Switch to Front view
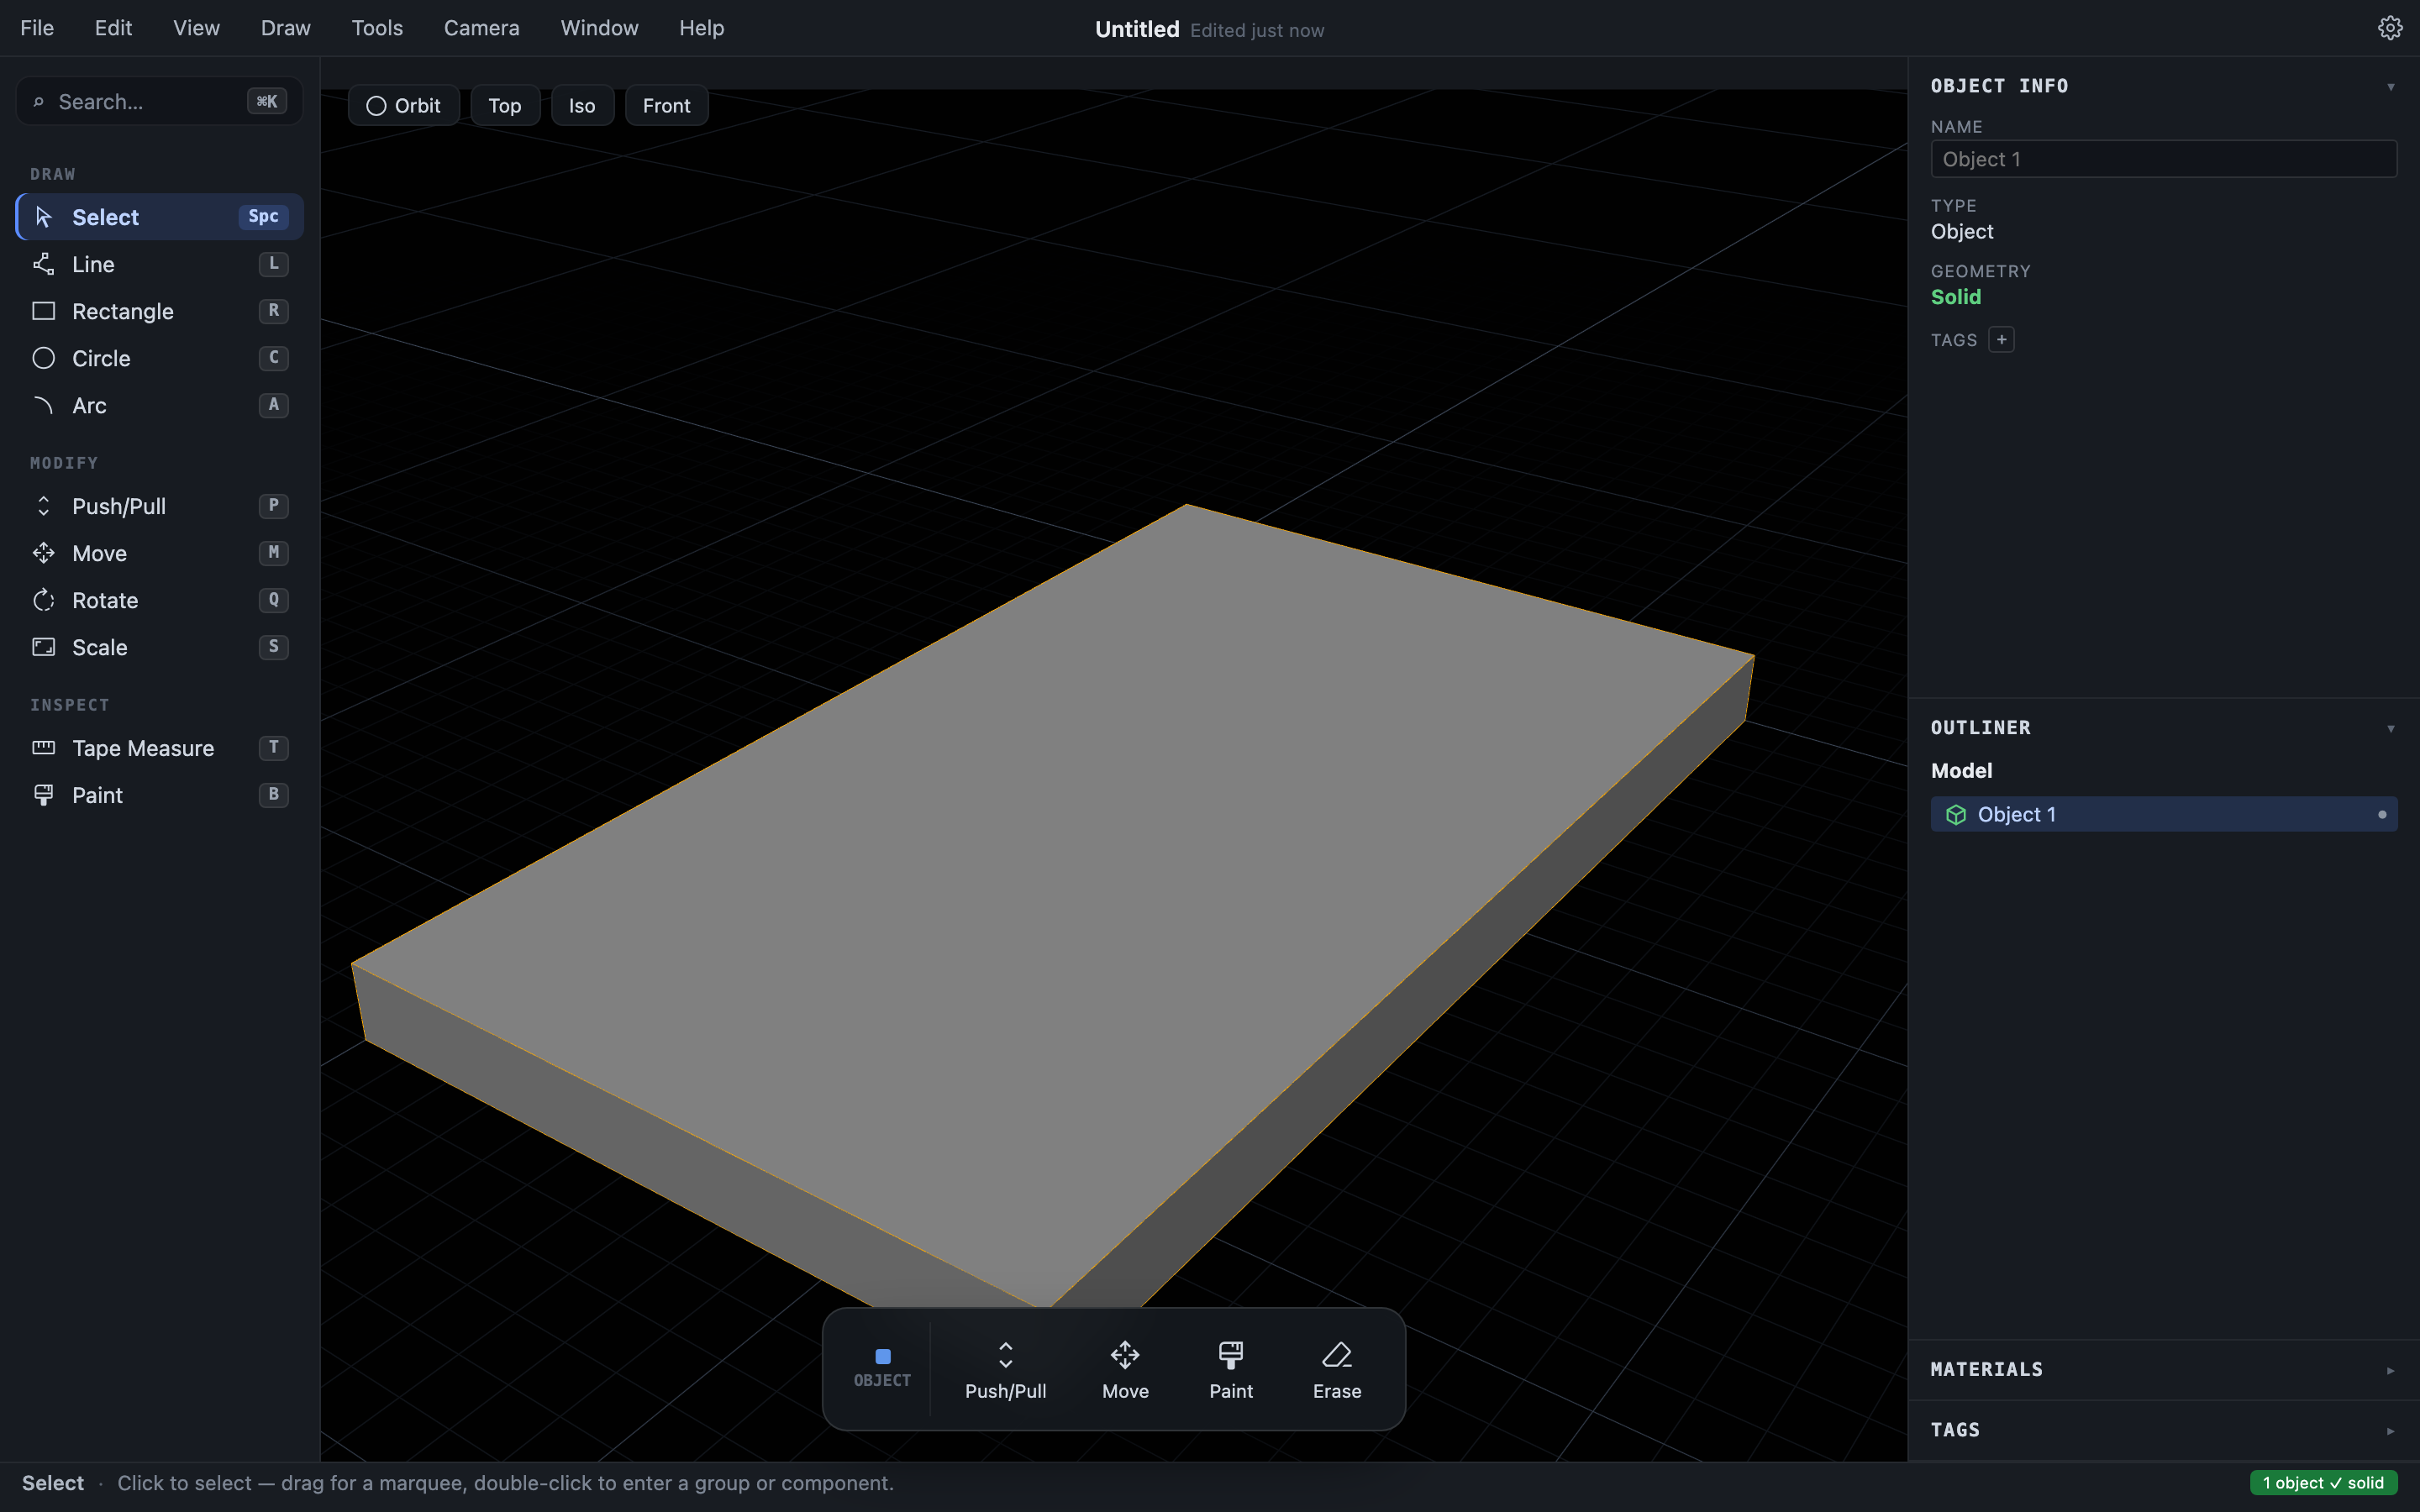 667,106
